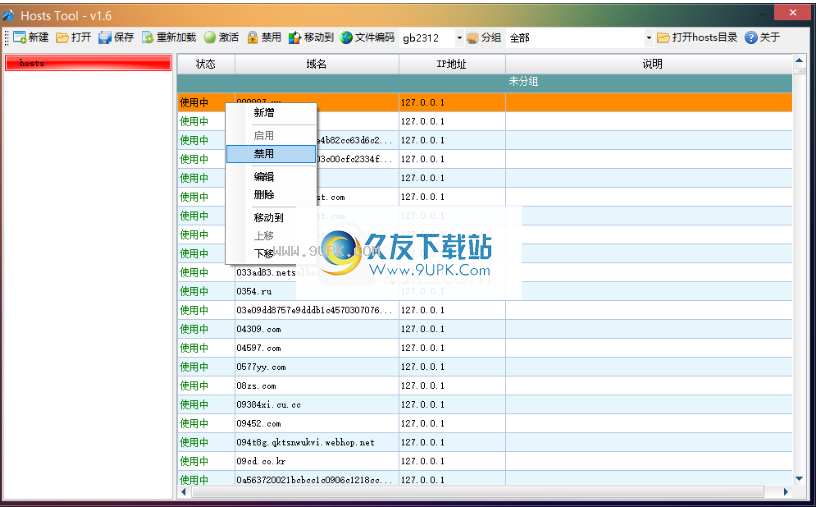The image size is (819, 507).
Task: Click 127.0.0.1 in the orange highlighted row
Action: [x=423, y=103]
